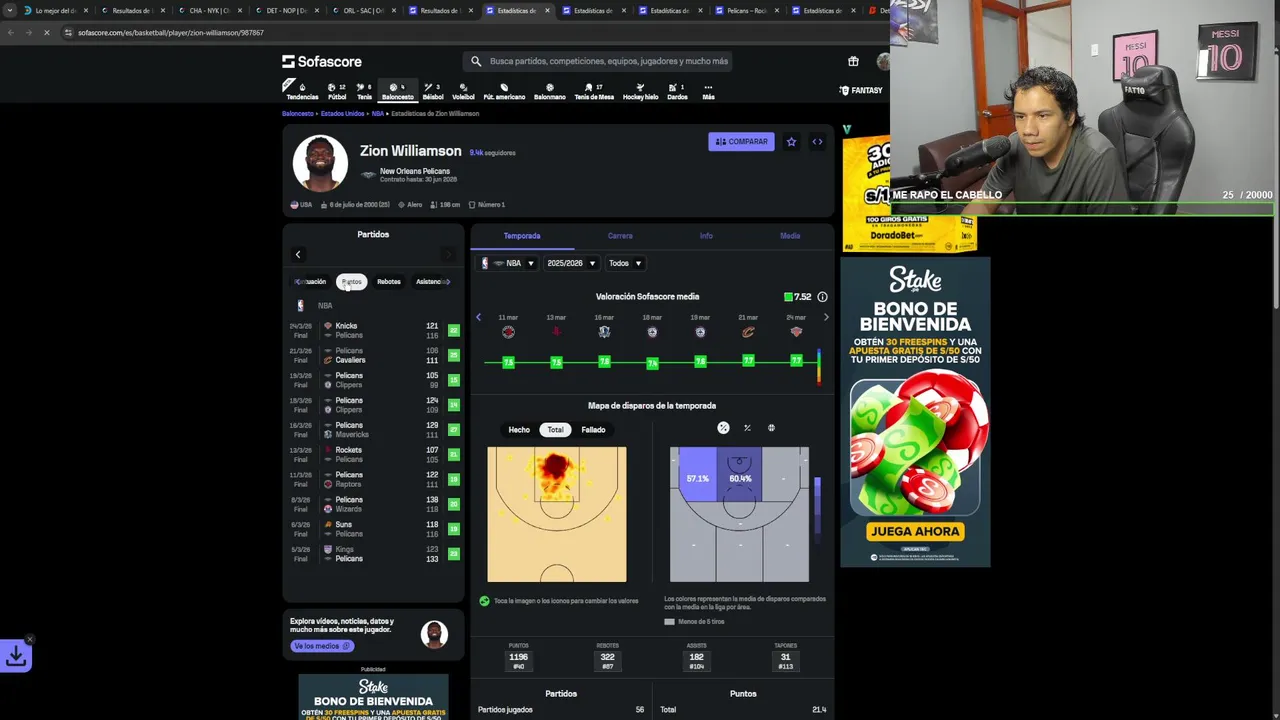Click the download arrow icon
This screenshot has height=720, width=1280.
[x=16, y=656]
